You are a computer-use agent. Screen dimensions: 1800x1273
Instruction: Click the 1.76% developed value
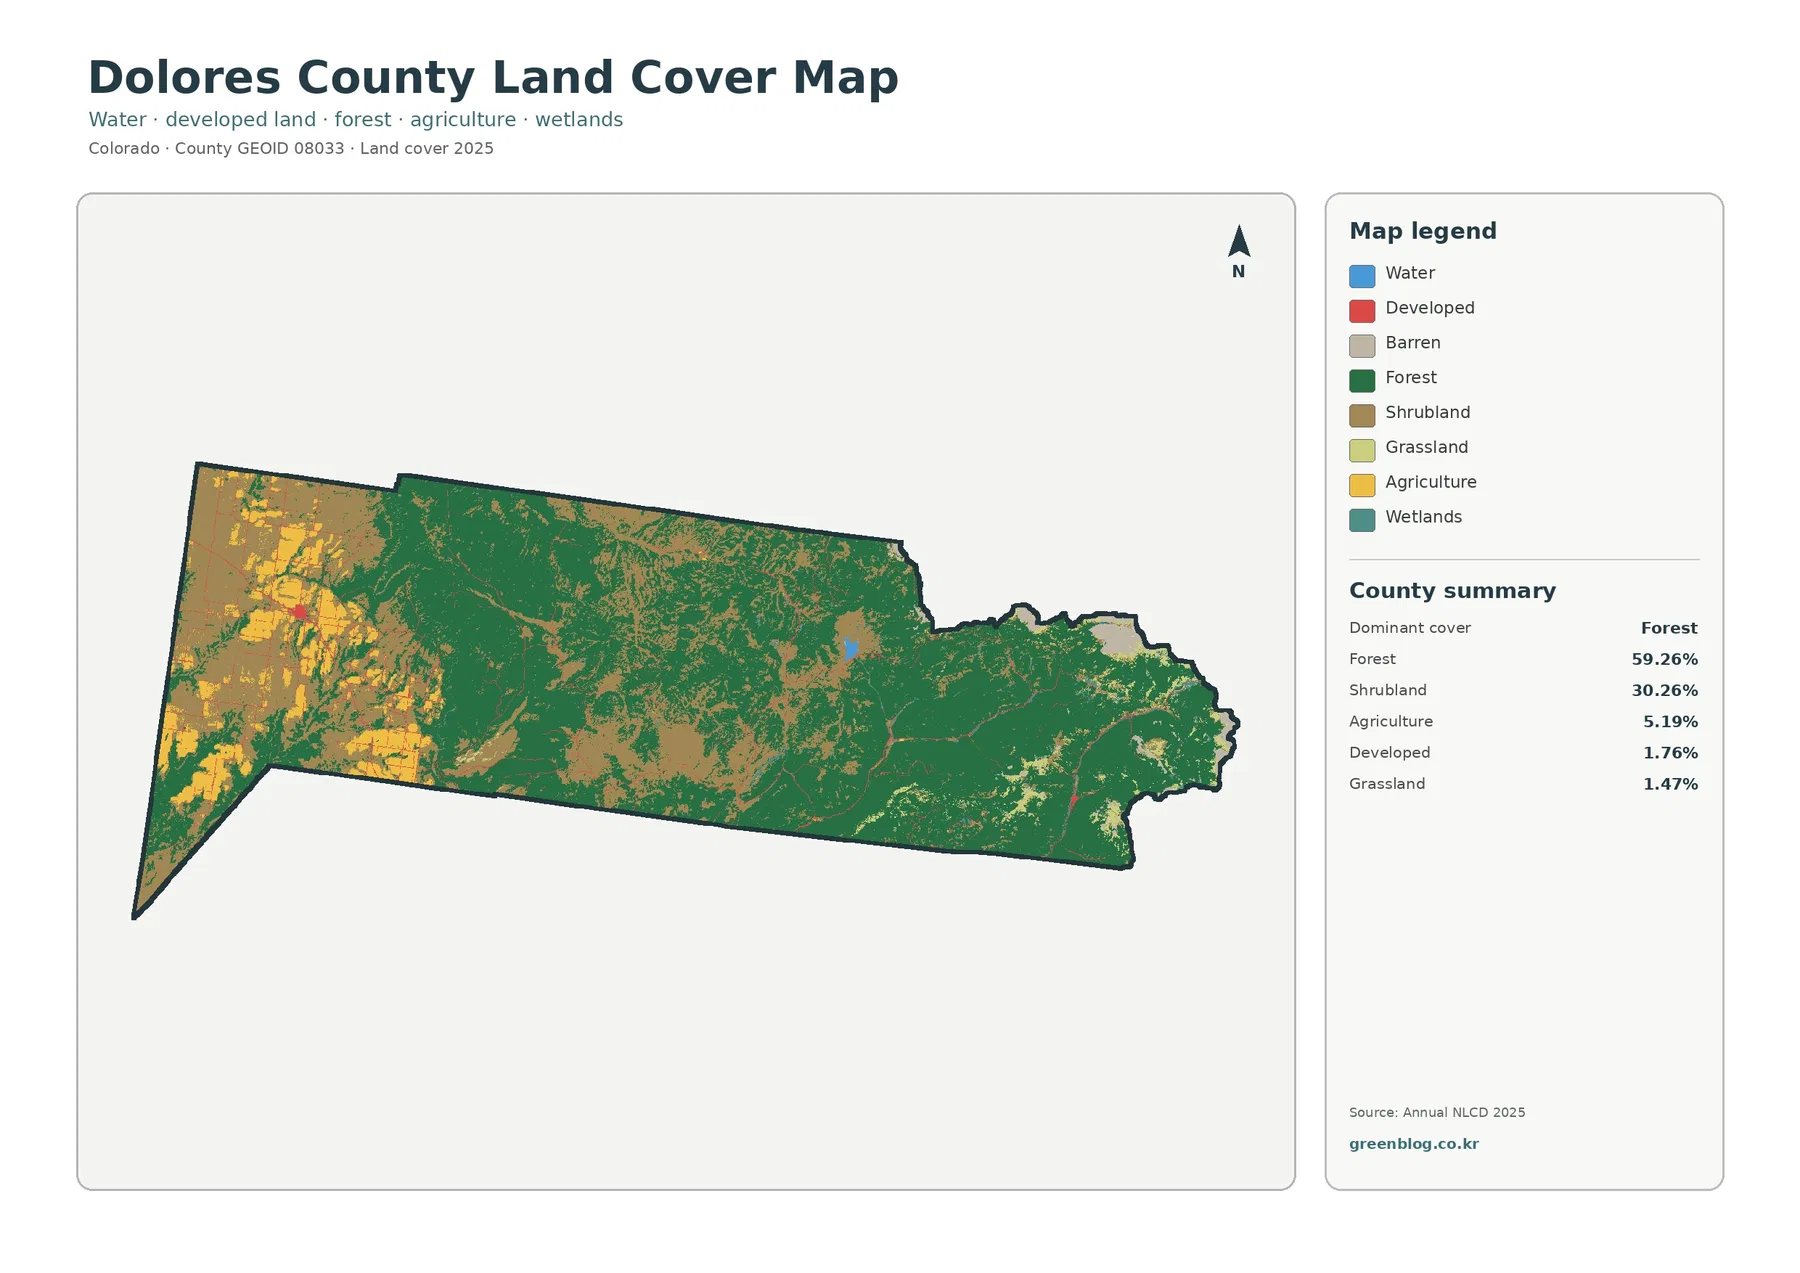click(x=1670, y=753)
